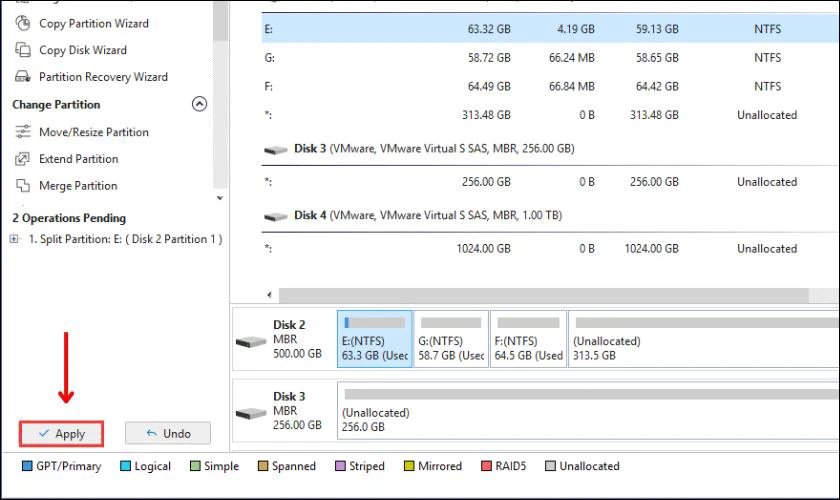Viewport: 840px width, 500px height.
Task: Select the E: partition row
Action: (550, 29)
